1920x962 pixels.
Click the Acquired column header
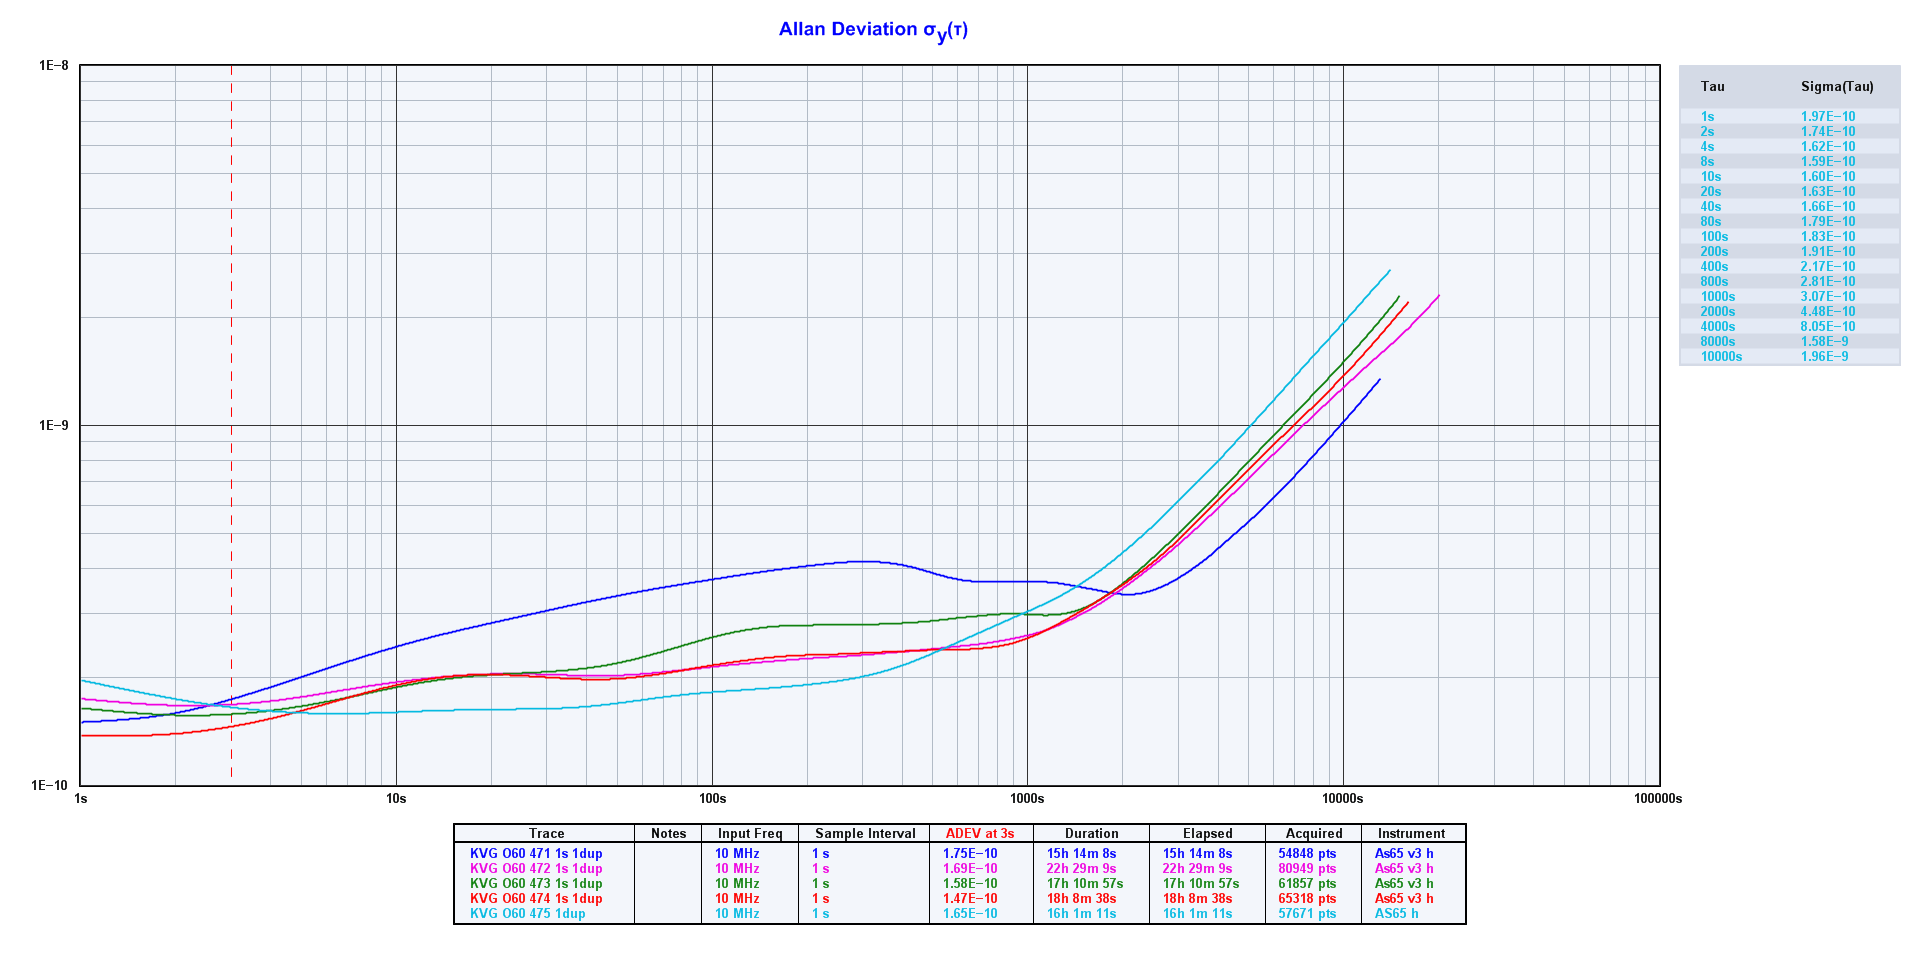(x=1314, y=834)
